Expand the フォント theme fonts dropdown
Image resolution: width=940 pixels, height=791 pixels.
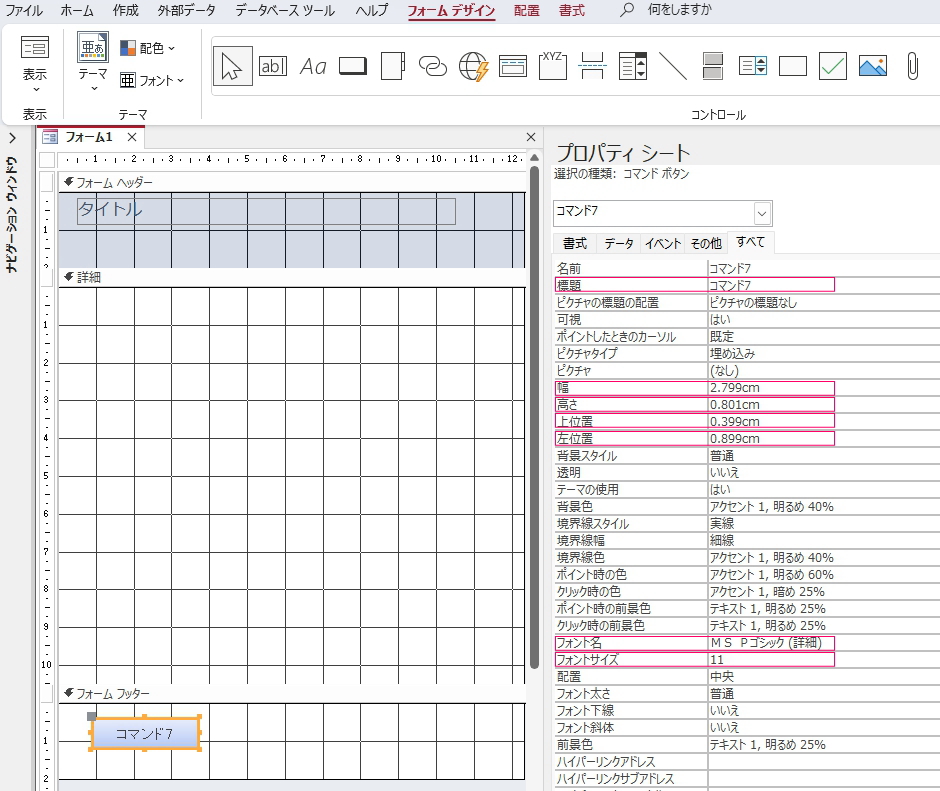pyautogui.click(x=152, y=80)
